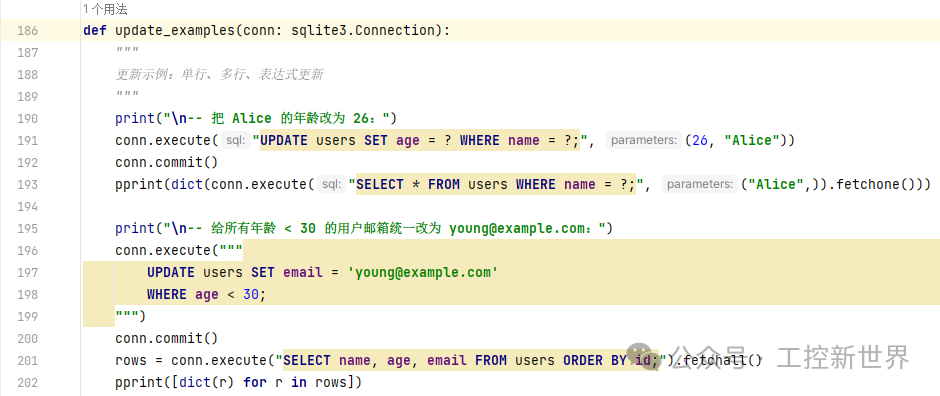Click the UPDATE users SET age string
This screenshot has width=940, height=396.
[420, 141]
